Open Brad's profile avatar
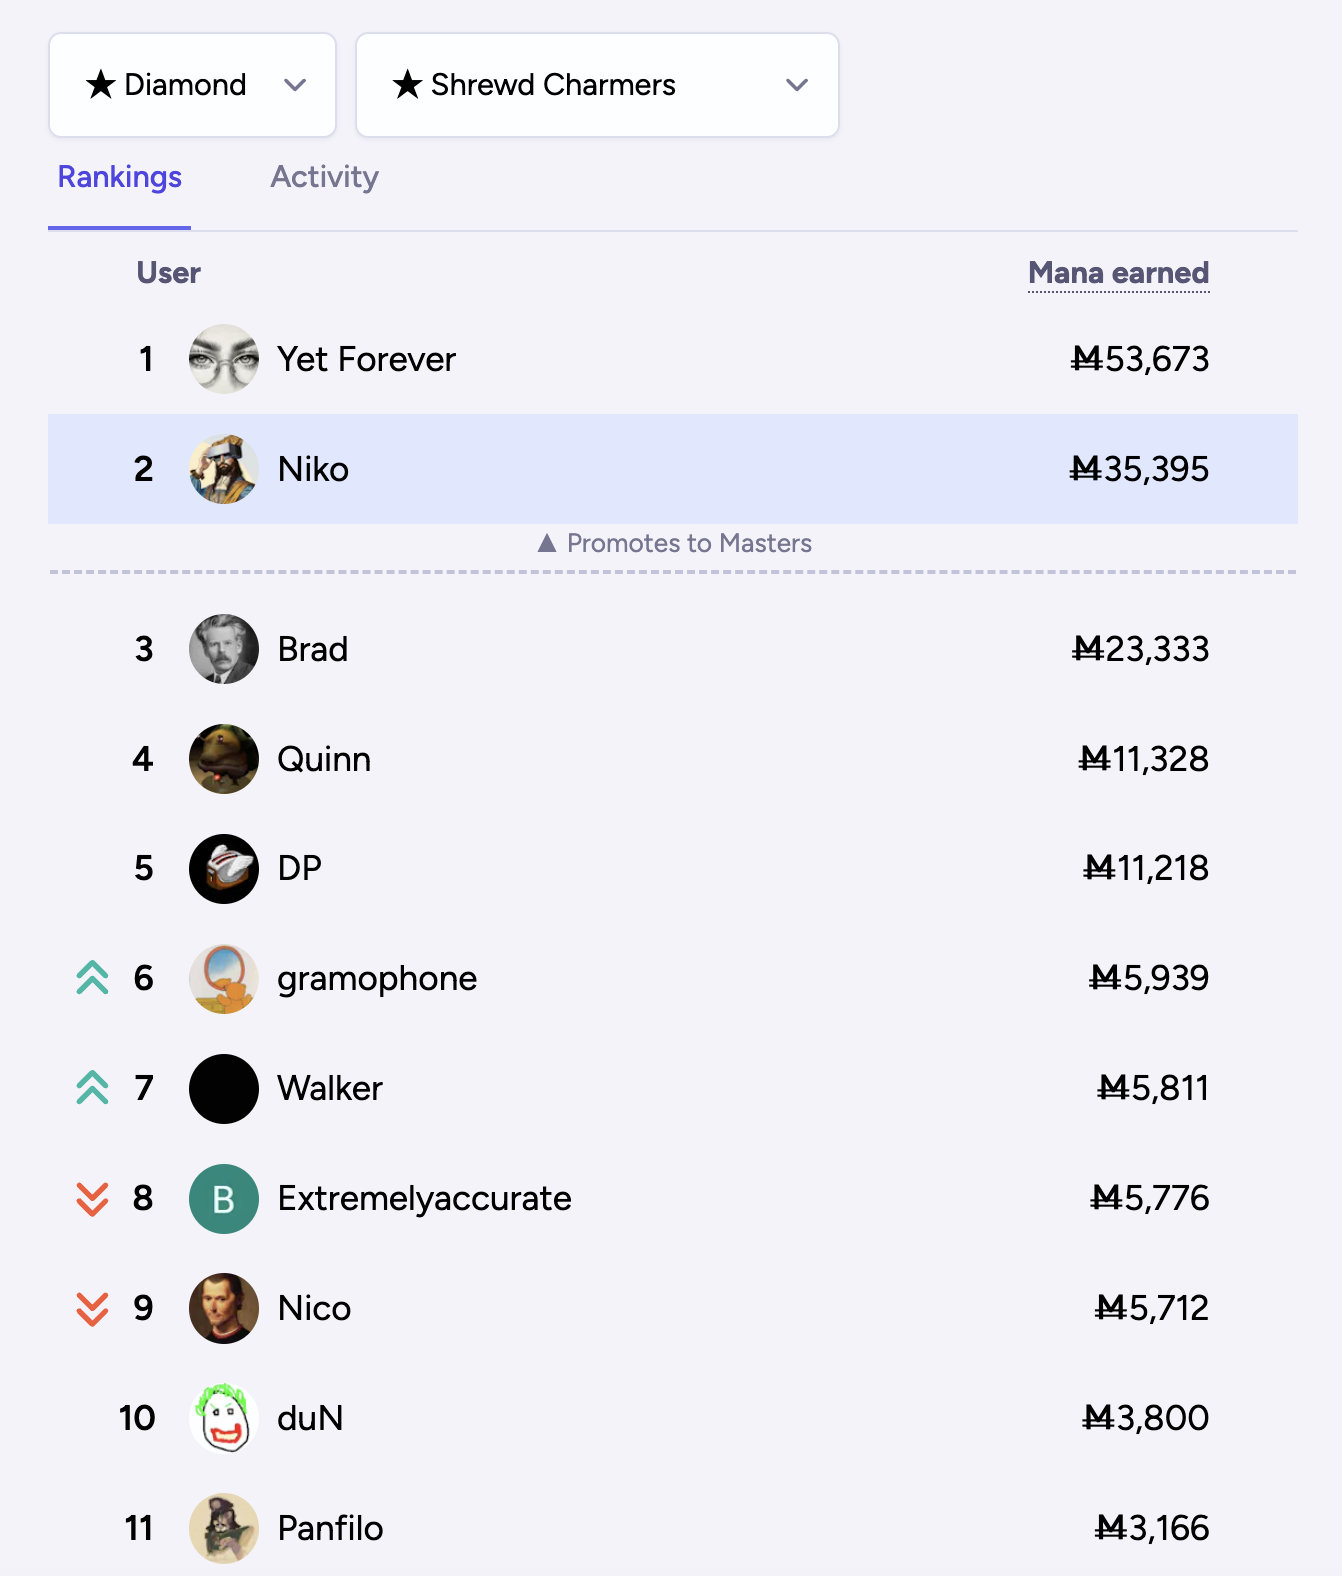This screenshot has height=1576, width=1342. click(x=224, y=649)
